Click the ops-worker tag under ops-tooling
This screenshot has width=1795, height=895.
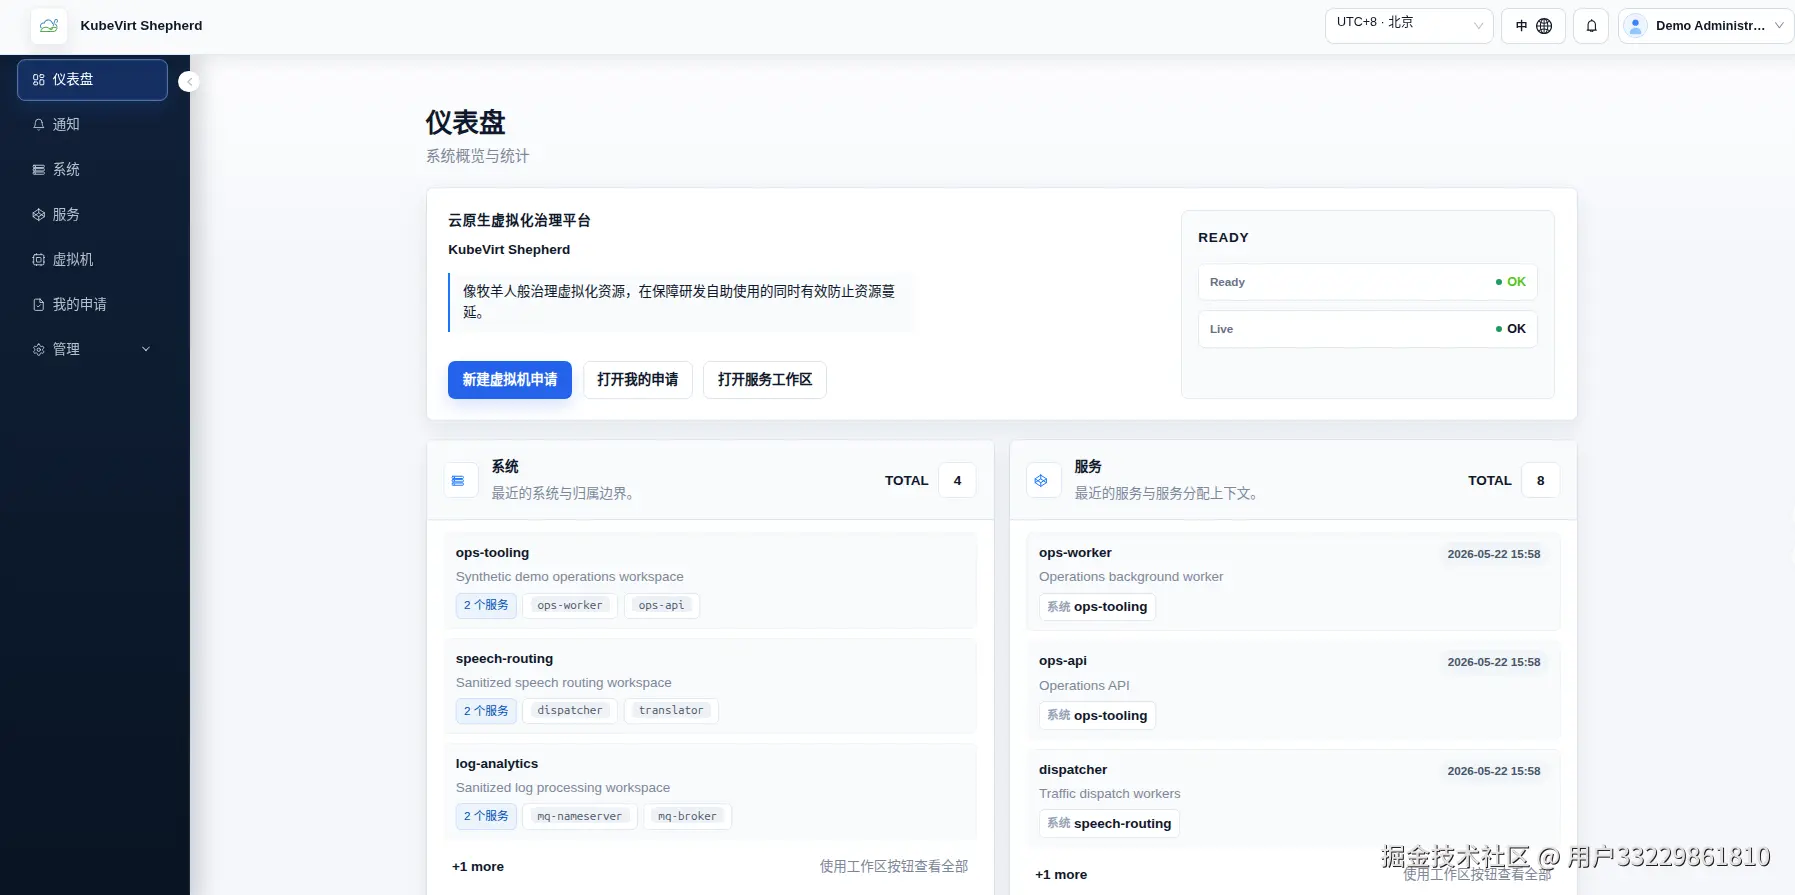pyautogui.click(x=570, y=606)
